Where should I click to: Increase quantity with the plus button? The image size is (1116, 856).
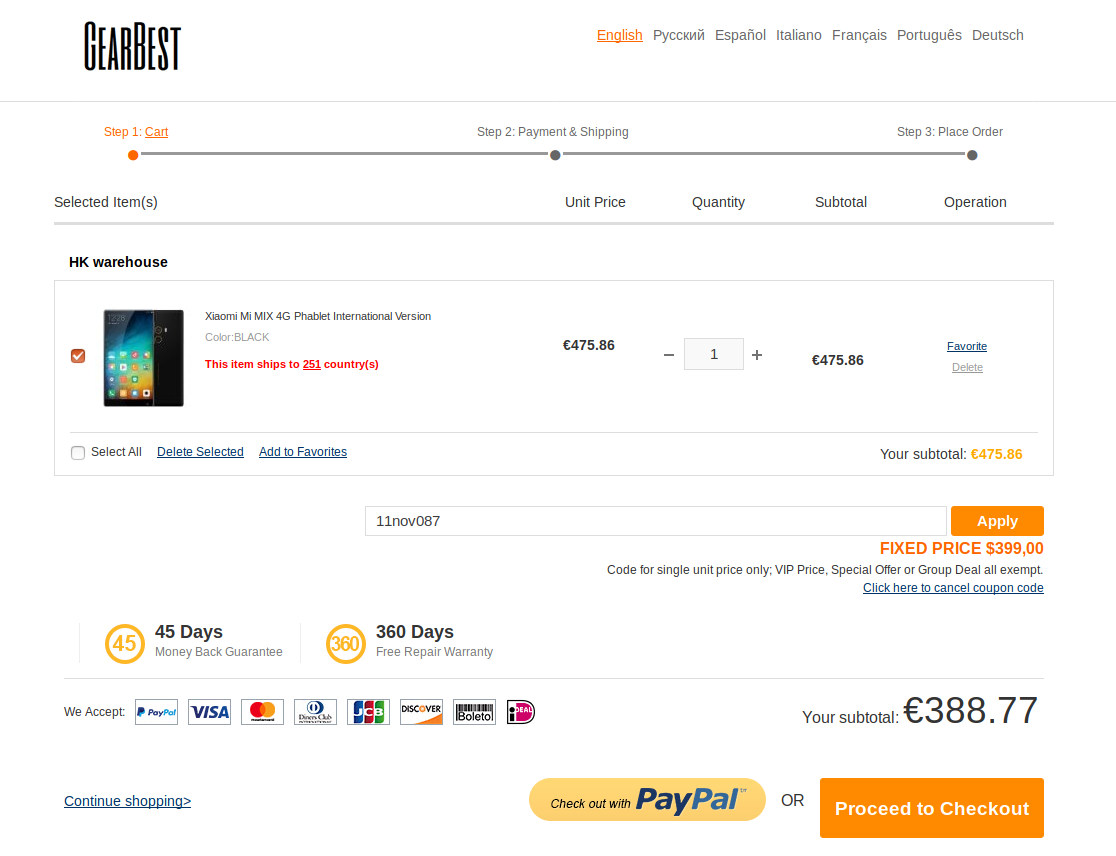coord(757,354)
